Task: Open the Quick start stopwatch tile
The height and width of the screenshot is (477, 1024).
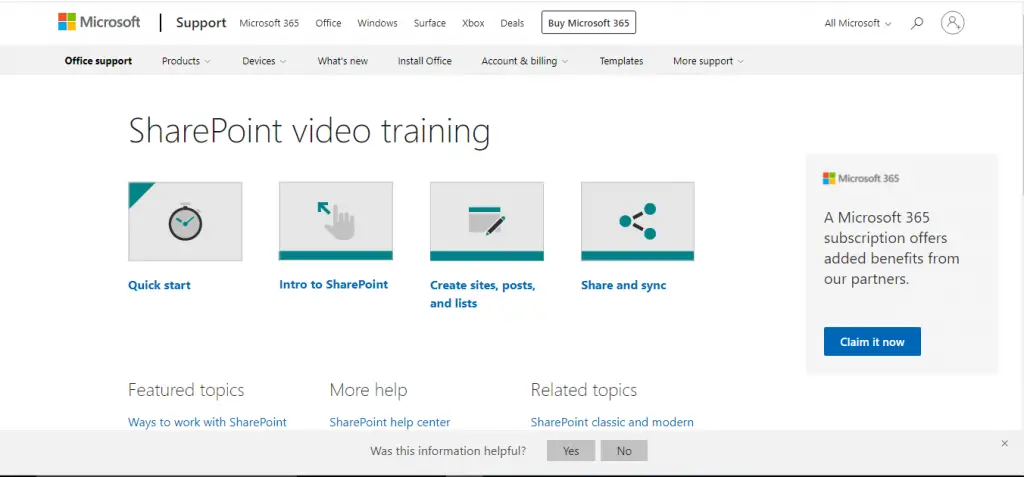Action: pos(185,221)
